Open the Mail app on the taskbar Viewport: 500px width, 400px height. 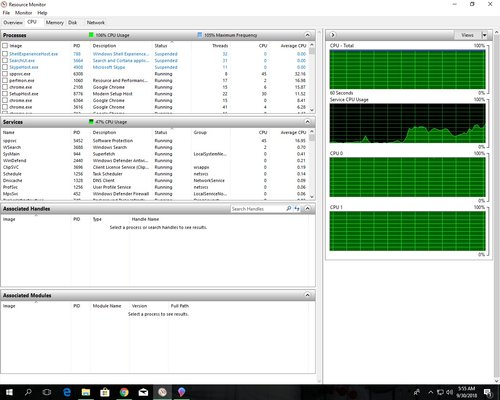coord(143,392)
